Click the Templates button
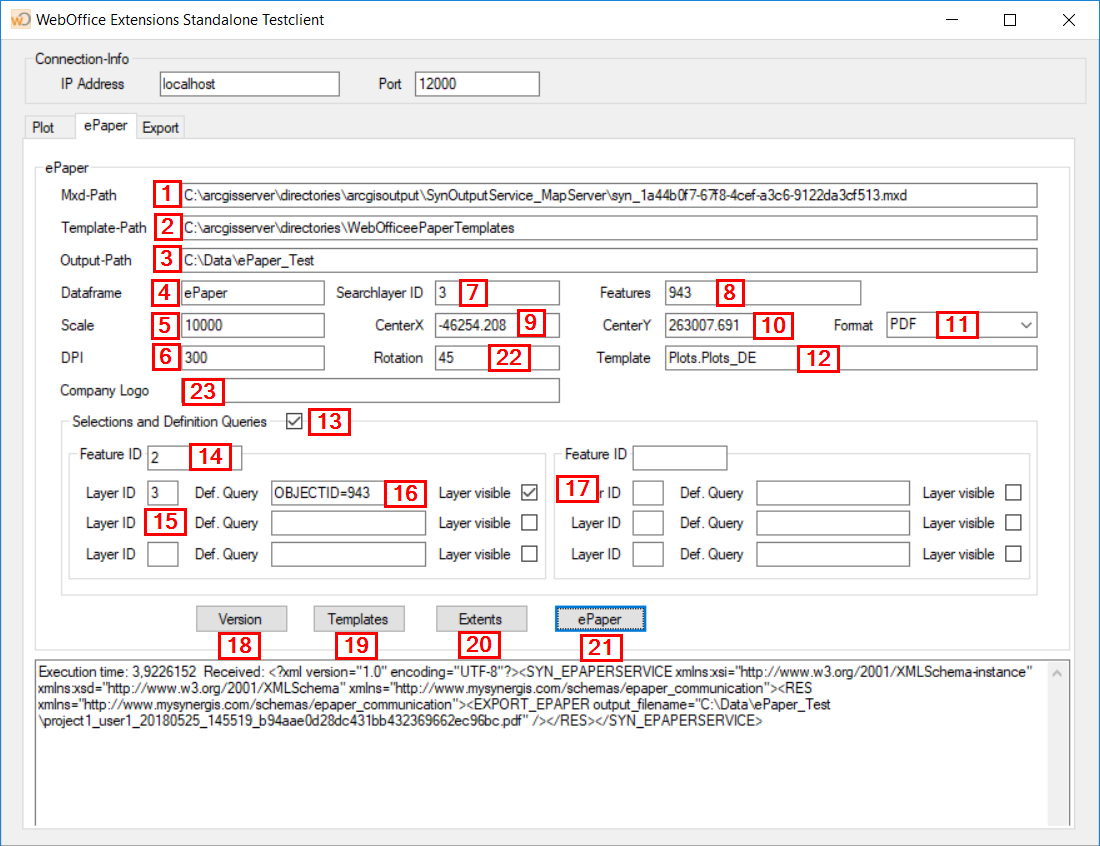 coord(358,618)
